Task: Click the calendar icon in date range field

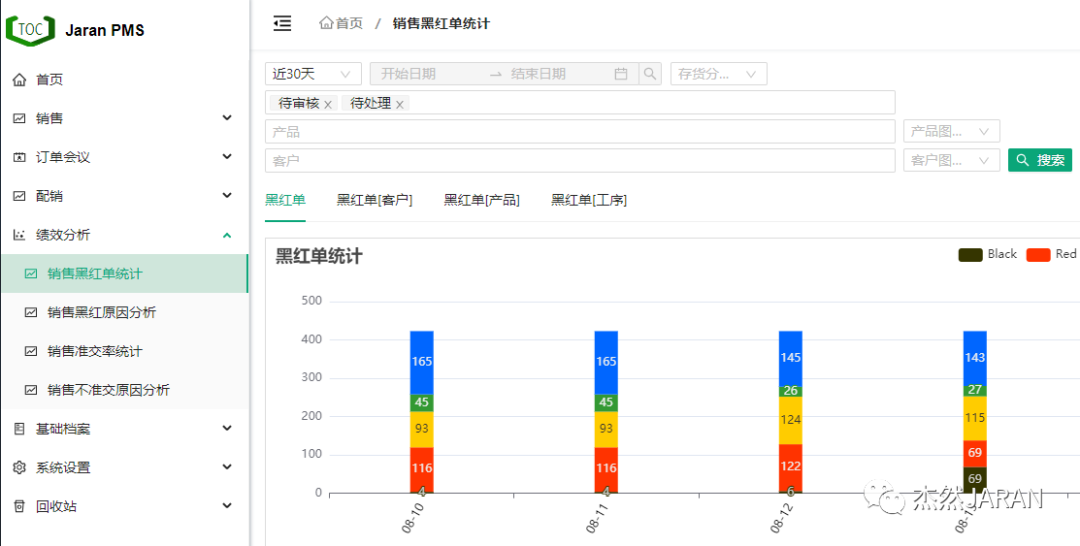Action: (x=620, y=74)
